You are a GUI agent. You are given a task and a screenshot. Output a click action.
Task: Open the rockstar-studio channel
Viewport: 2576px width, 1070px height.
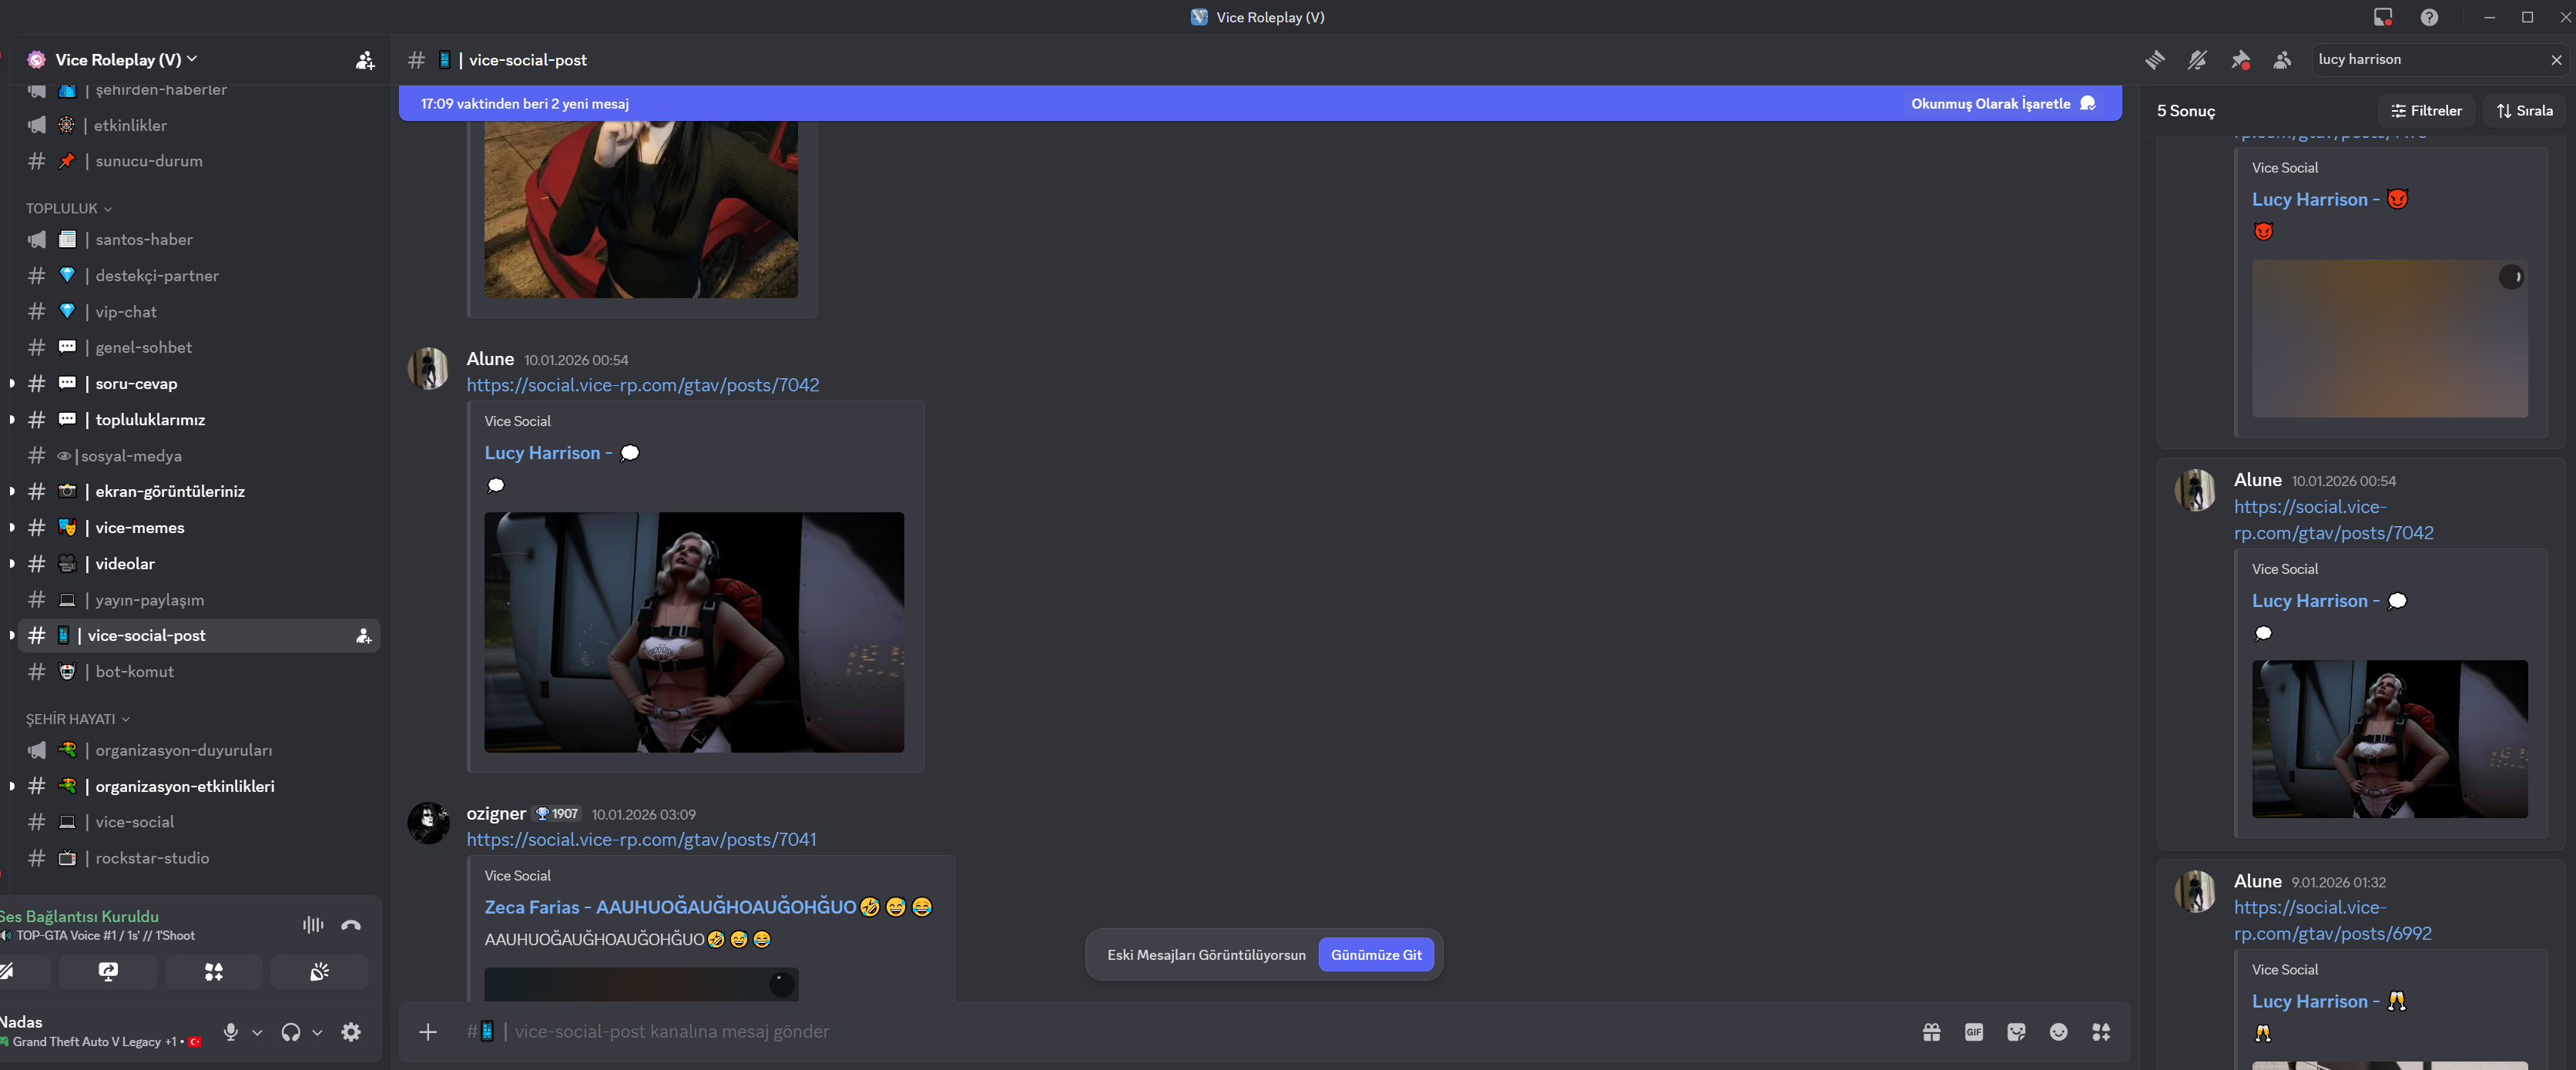pyautogui.click(x=199, y=858)
